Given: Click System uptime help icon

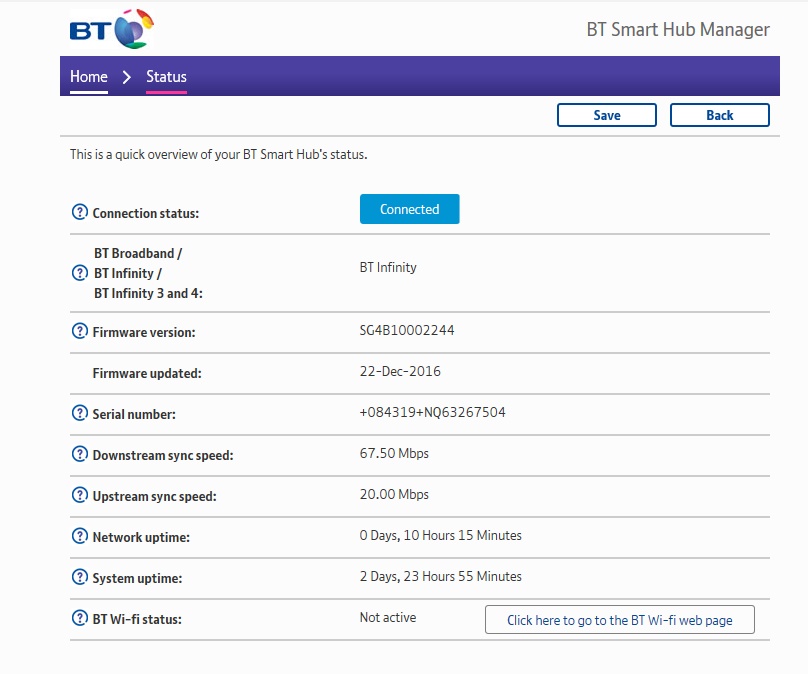Looking at the screenshot, I should point(80,577).
